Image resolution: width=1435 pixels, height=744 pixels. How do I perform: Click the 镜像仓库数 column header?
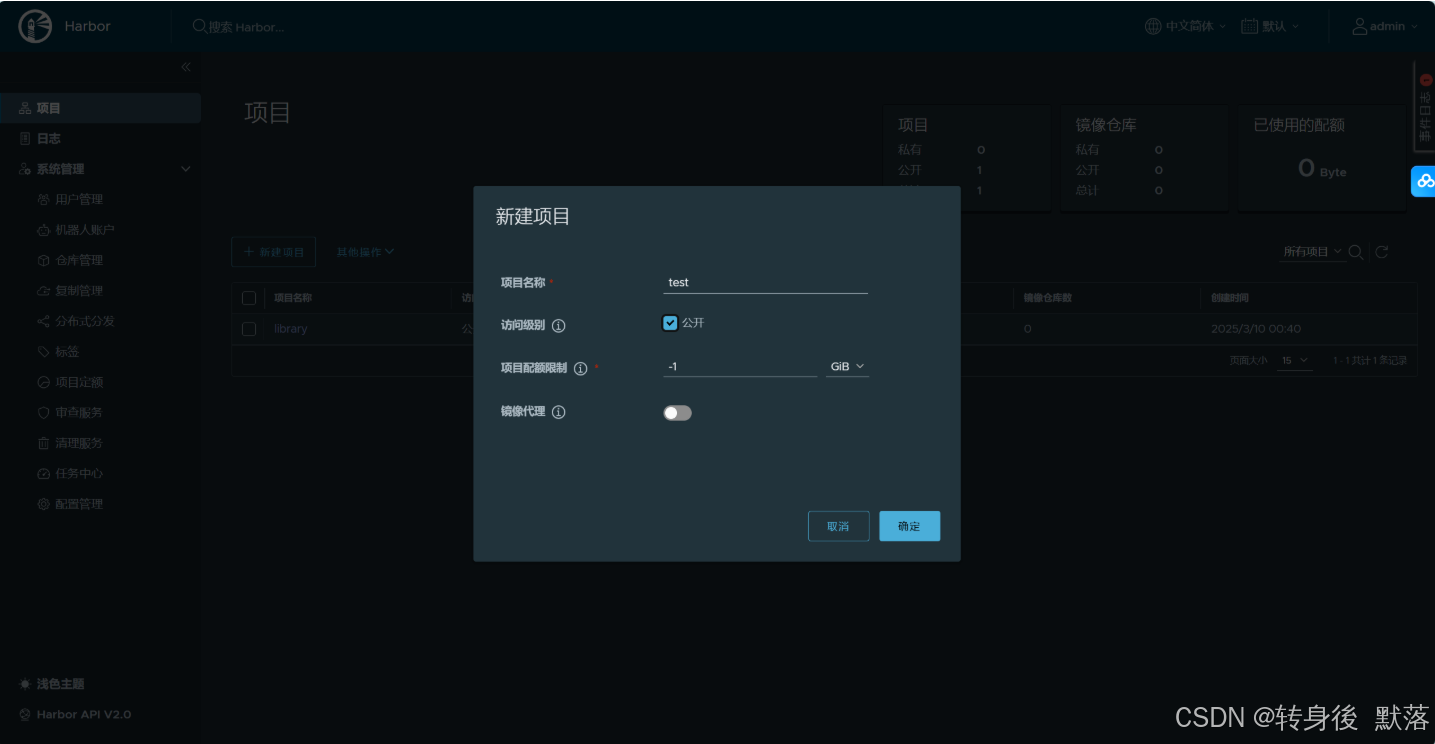click(1048, 298)
